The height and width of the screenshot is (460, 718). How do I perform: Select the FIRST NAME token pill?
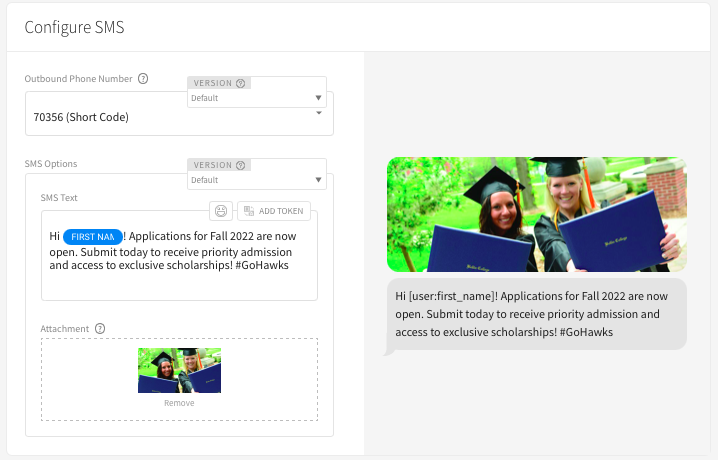(93, 237)
